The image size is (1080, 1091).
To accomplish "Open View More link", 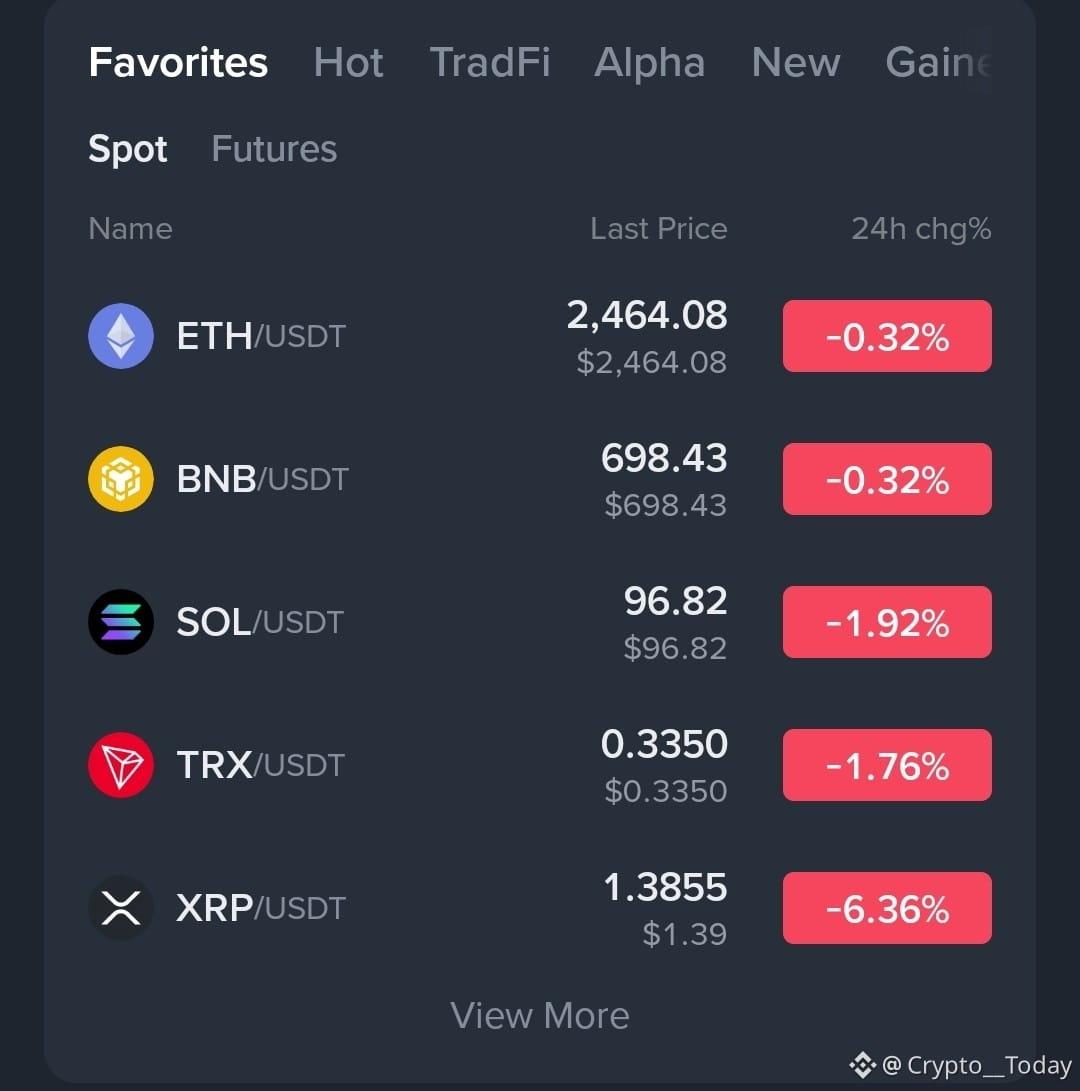I will click(x=540, y=1015).
